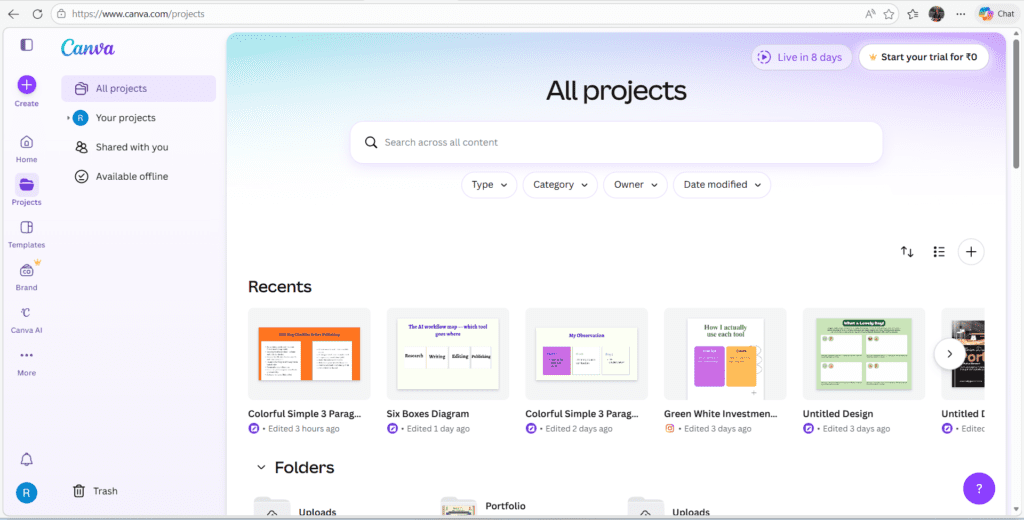Toggle the sidebar collapse icon

(27, 45)
